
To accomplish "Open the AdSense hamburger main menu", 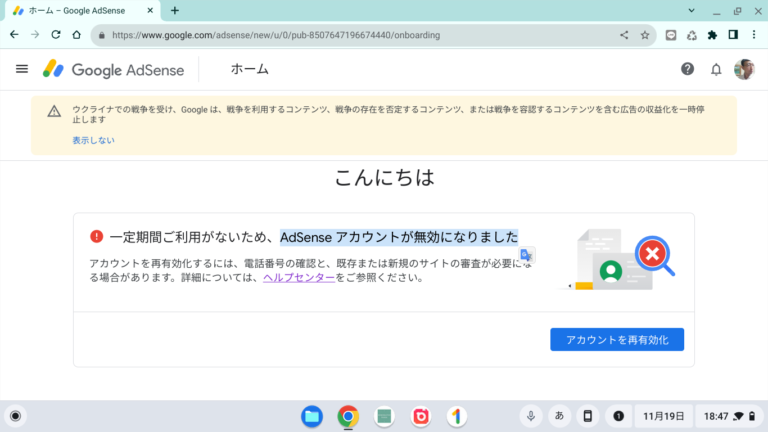I will pyautogui.click(x=22, y=69).
